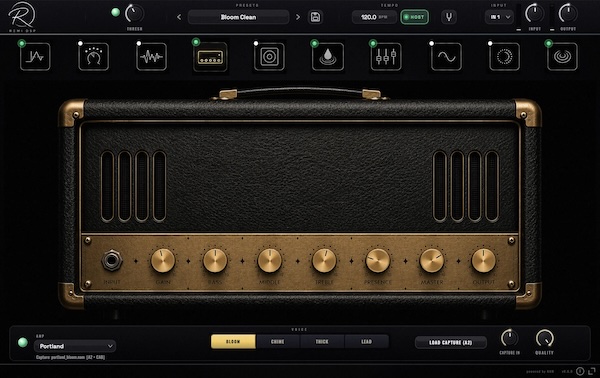
Task: Select the CHIME voice tab
Action: tap(278, 342)
